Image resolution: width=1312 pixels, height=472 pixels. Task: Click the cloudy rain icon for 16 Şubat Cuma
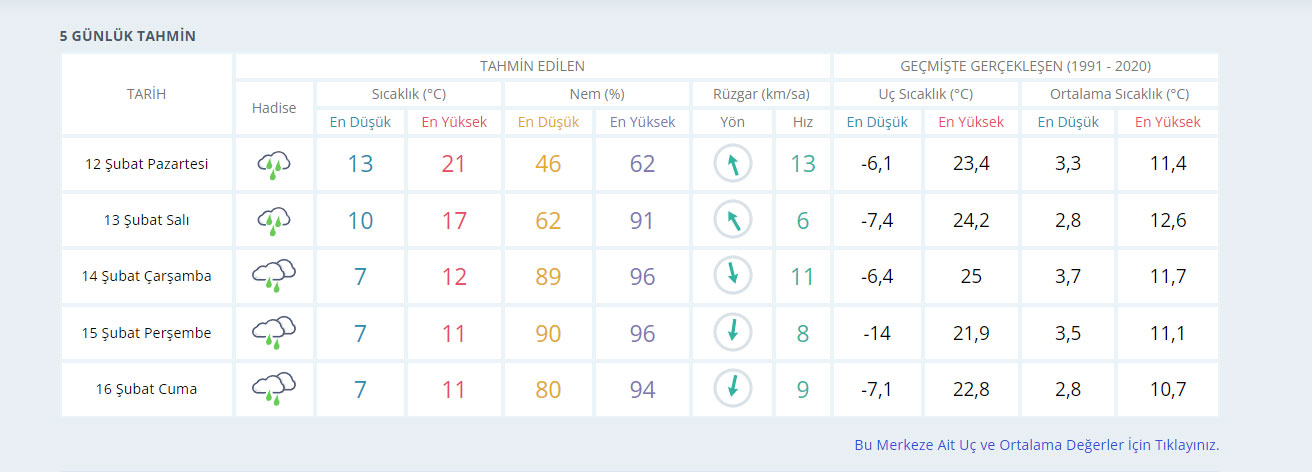[274, 388]
